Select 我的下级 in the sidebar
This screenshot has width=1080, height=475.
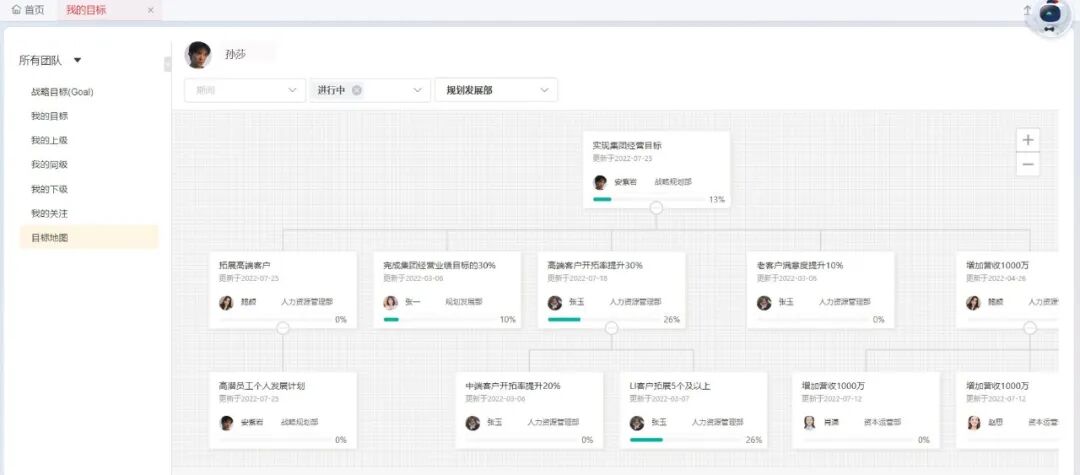pyautogui.click(x=50, y=189)
